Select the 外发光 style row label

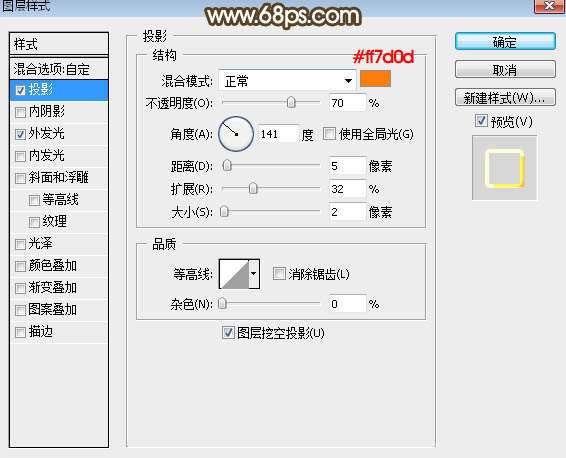click(x=47, y=134)
